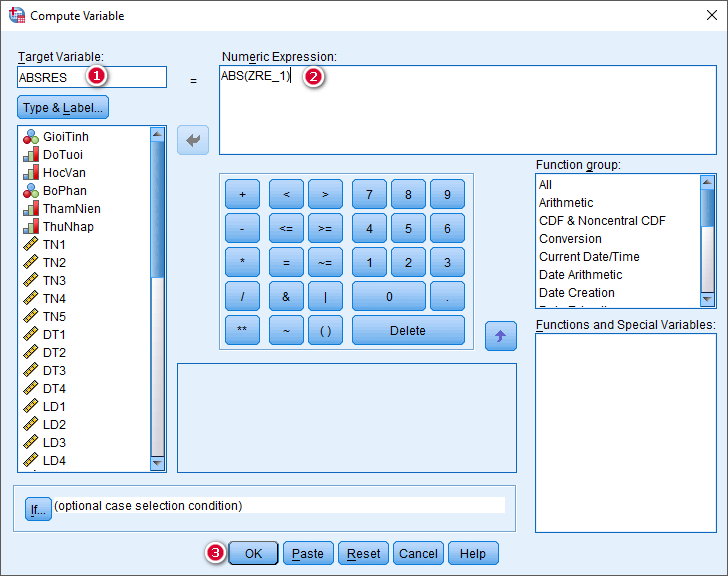The image size is (728, 576).
Task: Select the GioiTinh nominal variable
Action: pyautogui.click(x=65, y=137)
